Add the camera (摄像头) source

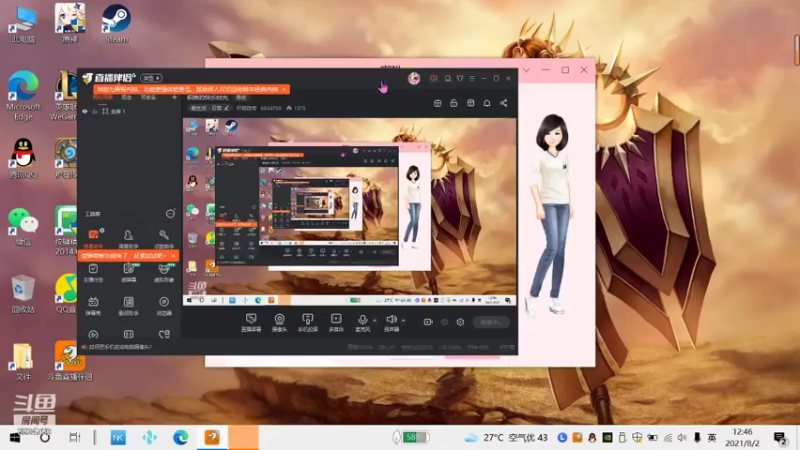pos(279,323)
